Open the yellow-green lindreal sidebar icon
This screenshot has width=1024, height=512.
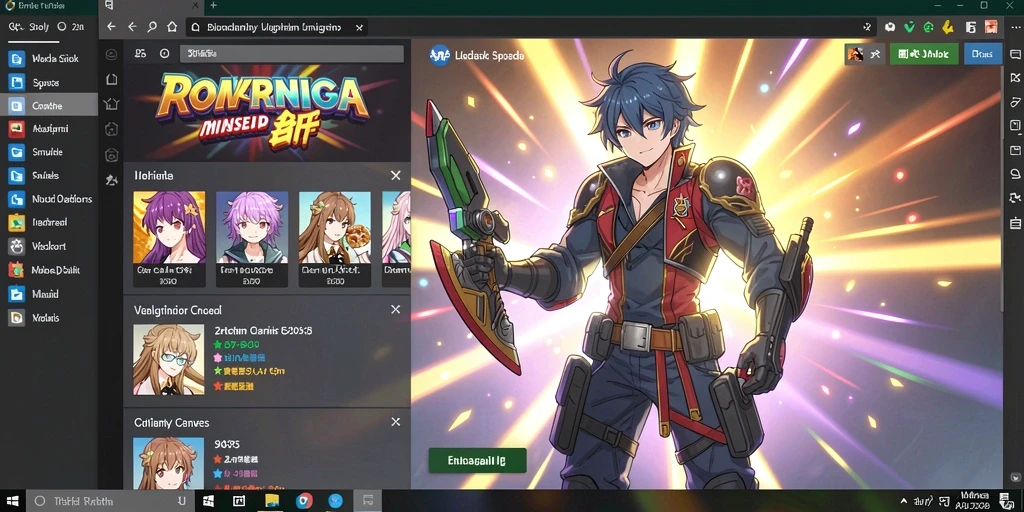pyautogui.click(x=16, y=223)
